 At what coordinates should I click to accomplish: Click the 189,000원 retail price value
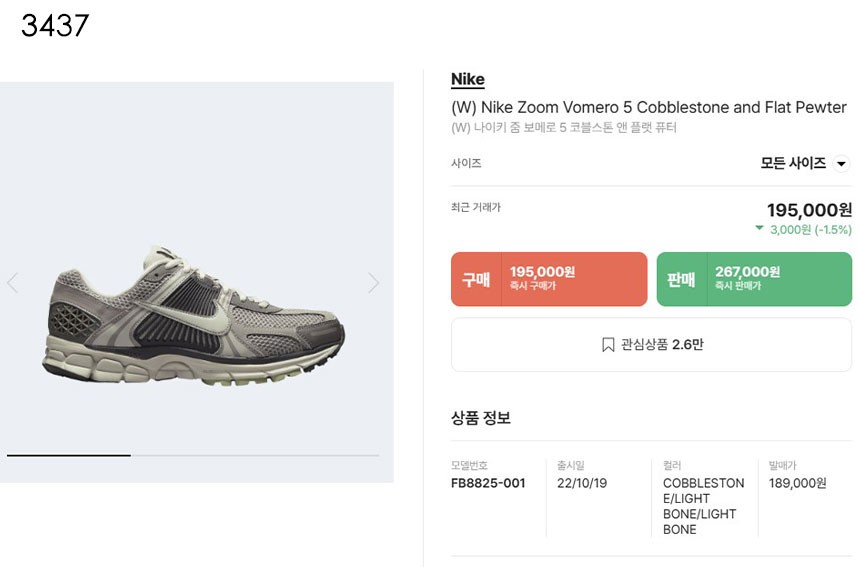[797, 483]
